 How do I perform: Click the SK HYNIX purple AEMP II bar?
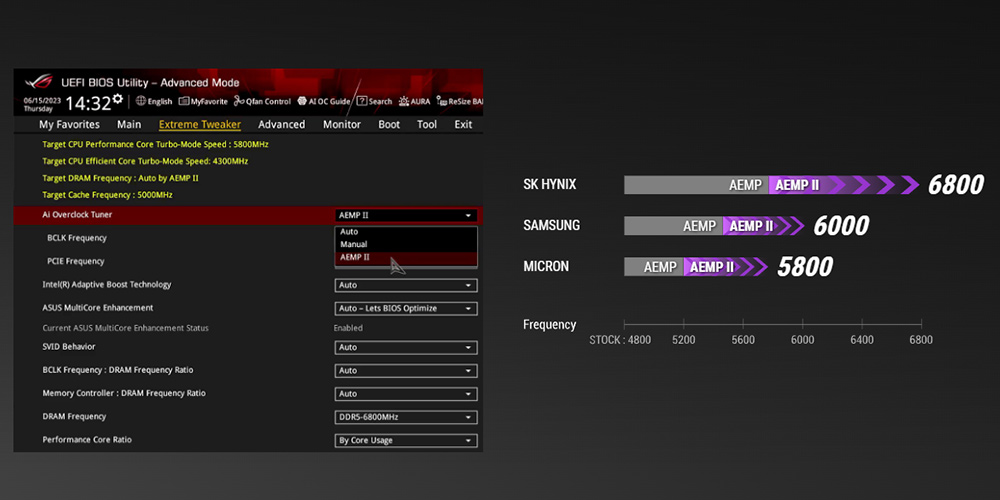pyautogui.click(x=844, y=185)
